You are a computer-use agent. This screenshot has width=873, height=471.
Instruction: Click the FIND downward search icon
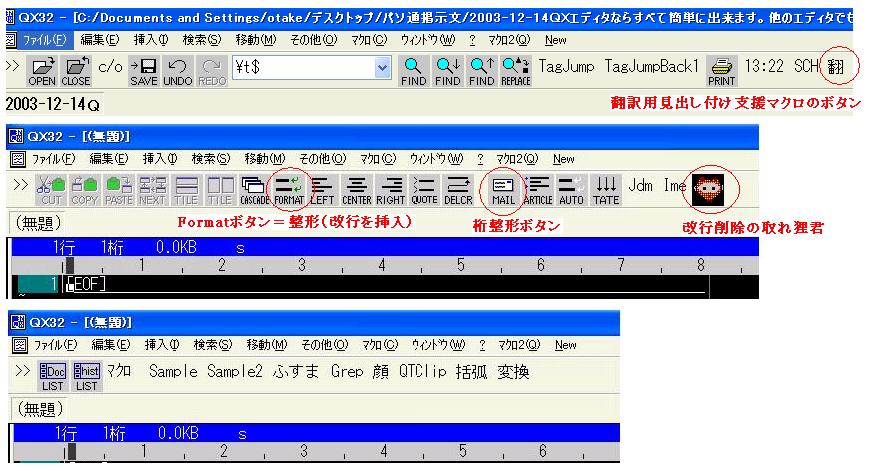coord(448,71)
